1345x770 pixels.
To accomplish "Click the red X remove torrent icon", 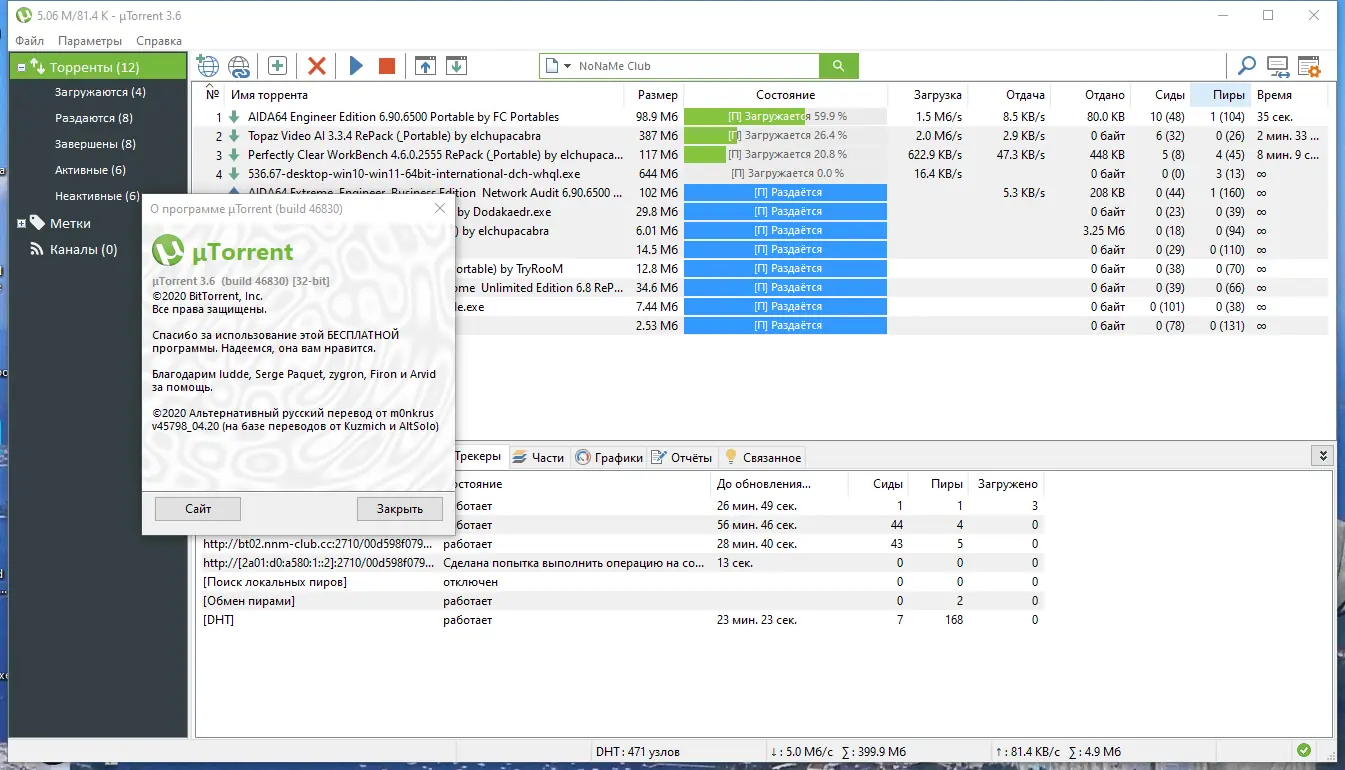I will click(x=317, y=66).
